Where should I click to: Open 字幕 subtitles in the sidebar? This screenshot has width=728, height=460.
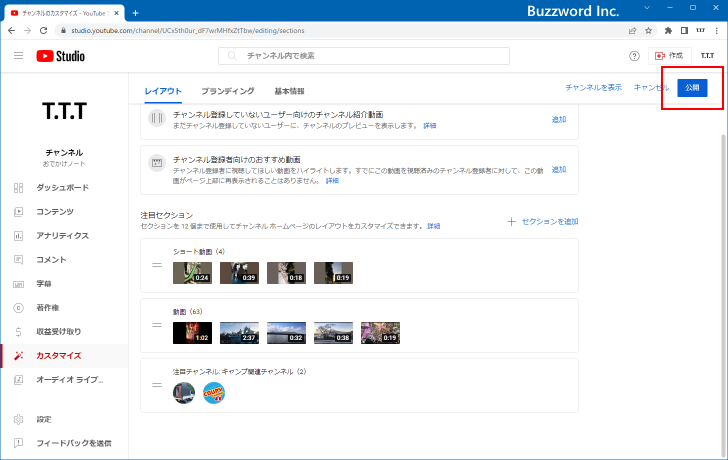pyautogui.click(x=64, y=284)
